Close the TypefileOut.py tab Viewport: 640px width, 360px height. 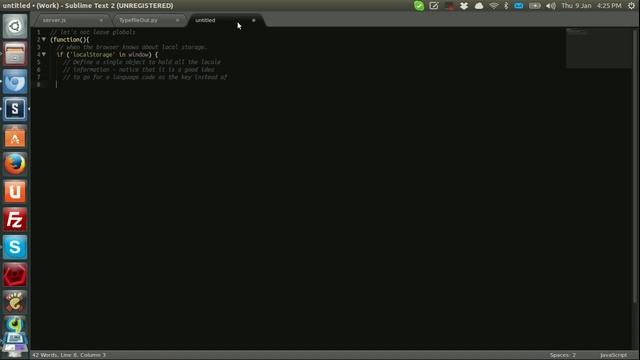pos(178,20)
